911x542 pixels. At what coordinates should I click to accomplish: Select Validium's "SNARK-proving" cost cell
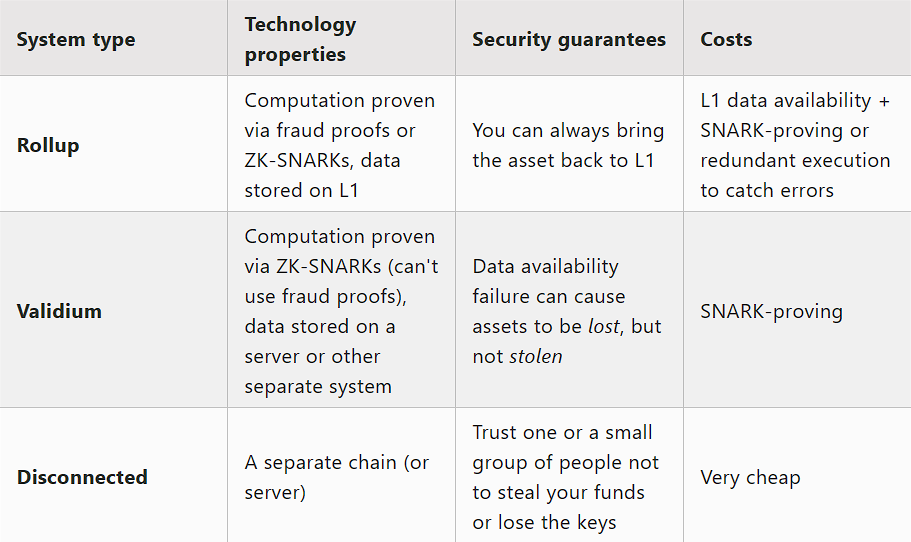(x=771, y=311)
